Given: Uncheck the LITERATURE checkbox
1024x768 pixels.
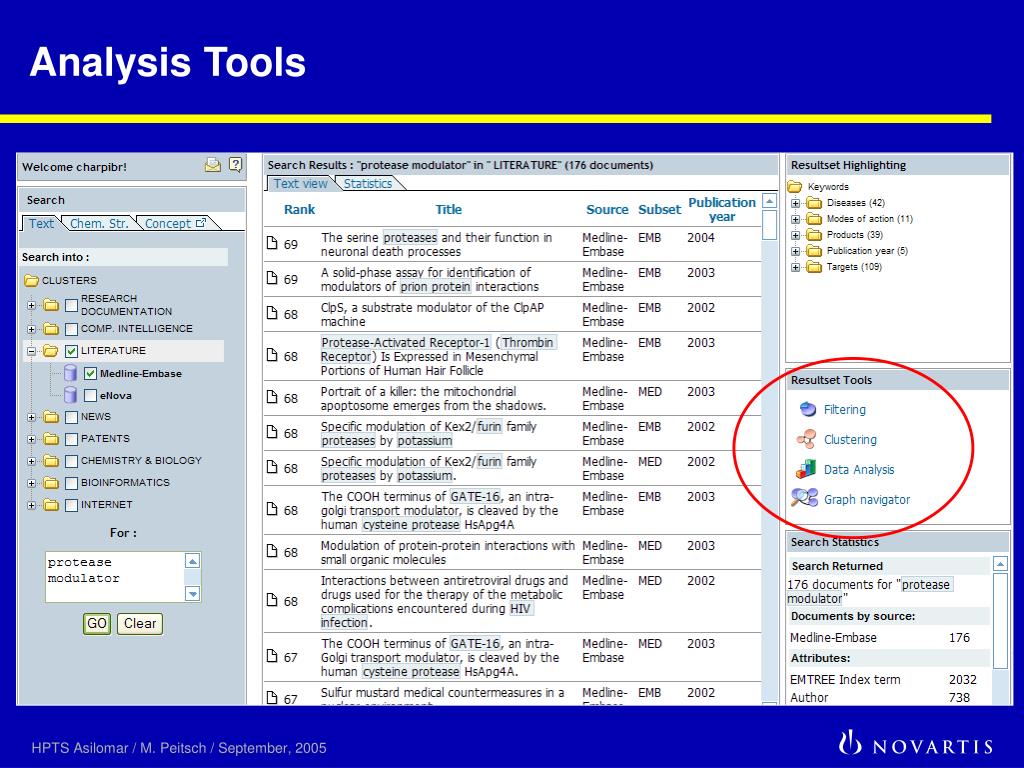Looking at the screenshot, I should [x=72, y=351].
